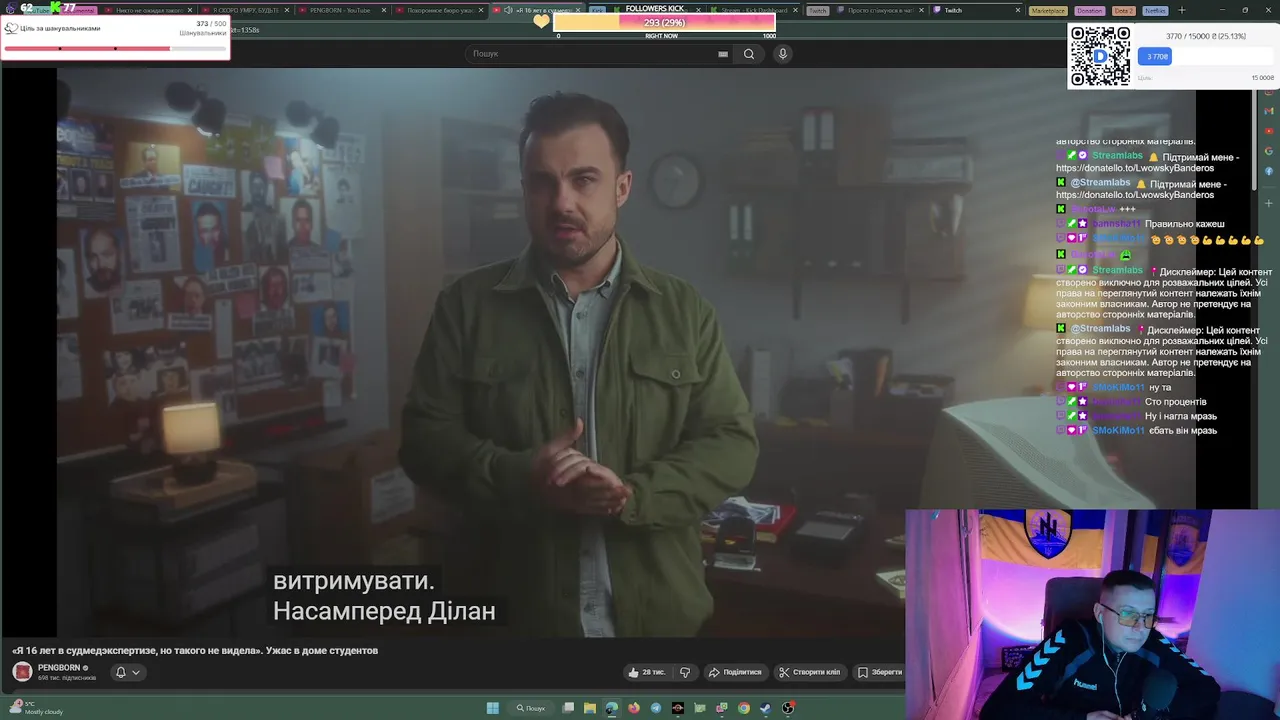Viewport: 1280px width, 720px height.
Task: Expand the Dota 2 tab group
Action: (1123, 10)
